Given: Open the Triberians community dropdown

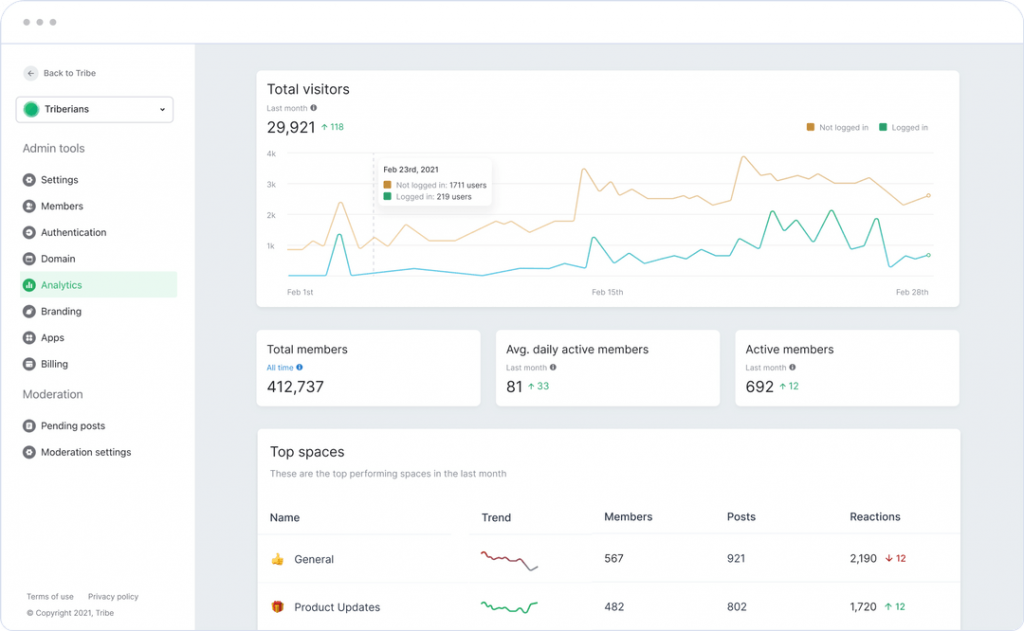Looking at the screenshot, I should click(95, 110).
